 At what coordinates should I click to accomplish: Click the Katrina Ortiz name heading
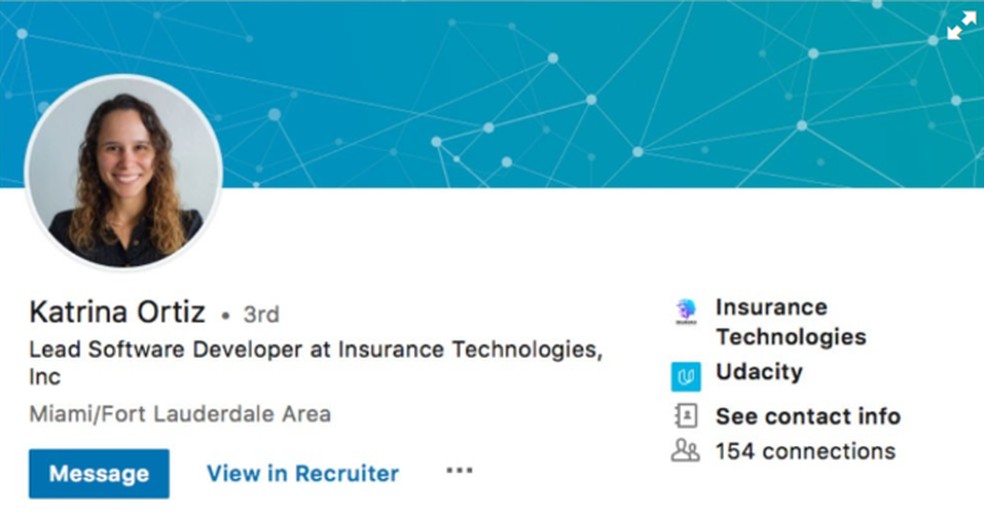[x=117, y=313]
